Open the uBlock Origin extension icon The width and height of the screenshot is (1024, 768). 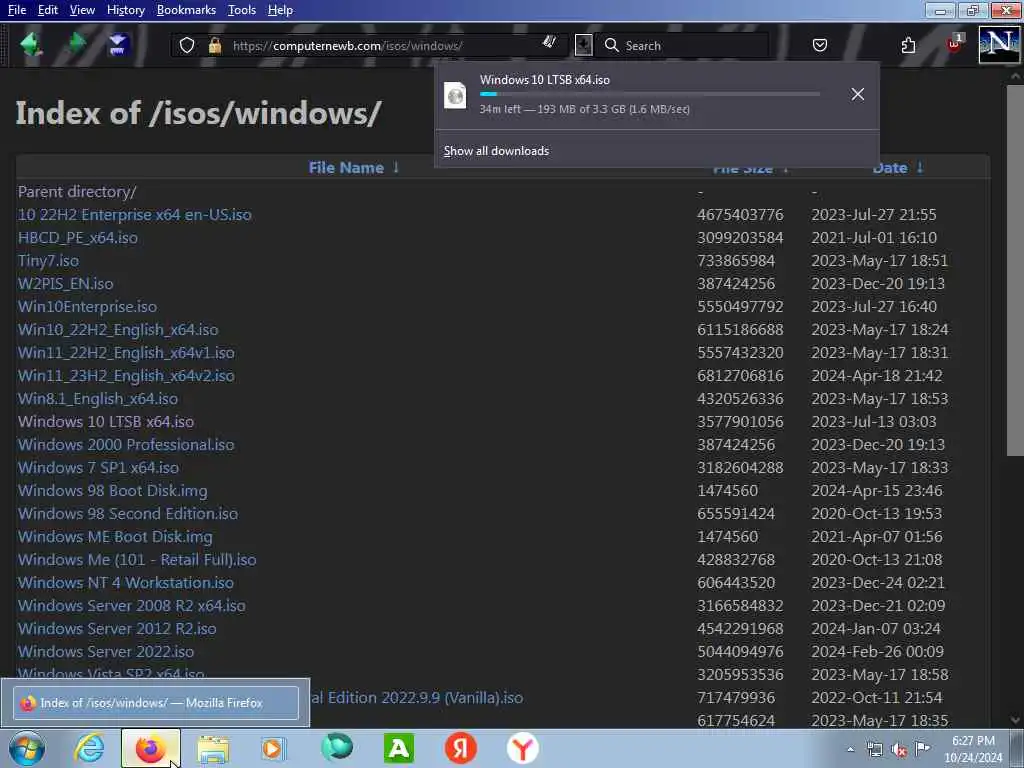[x=954, y=44]
